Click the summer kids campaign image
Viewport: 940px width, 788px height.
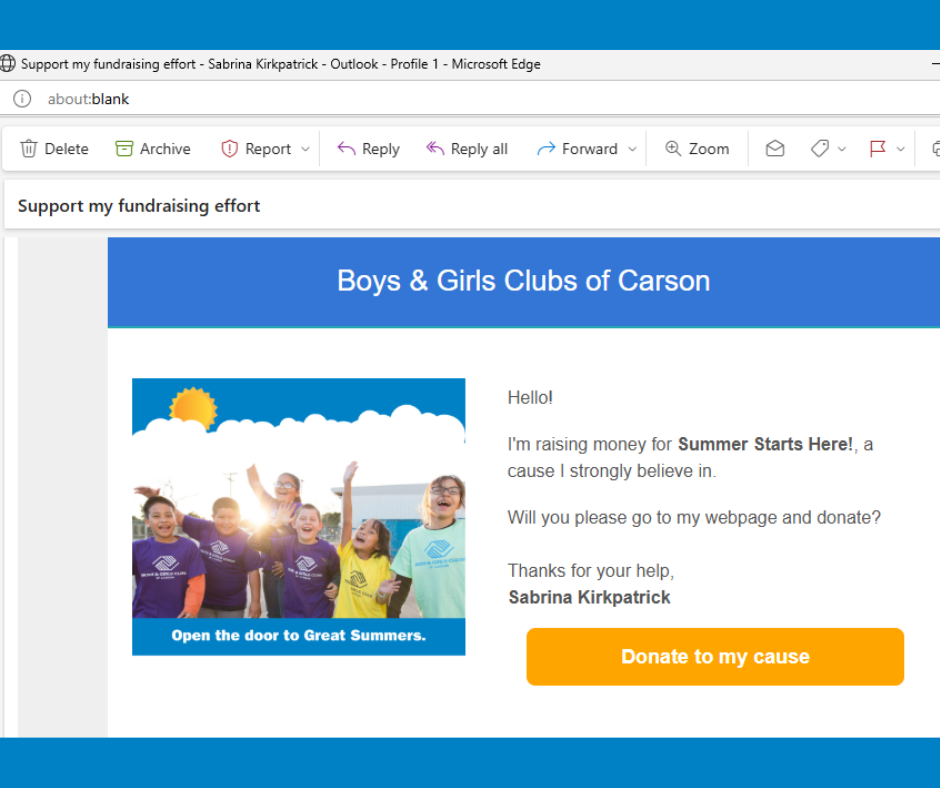(299, 516)
